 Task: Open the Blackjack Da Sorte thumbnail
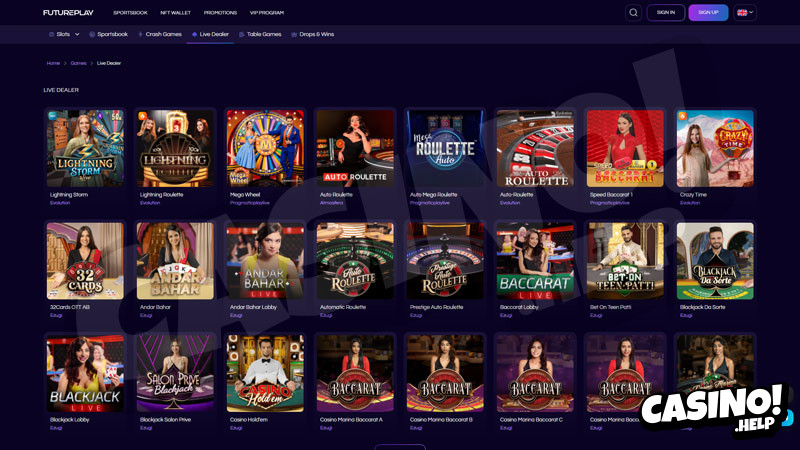(715, 261)
